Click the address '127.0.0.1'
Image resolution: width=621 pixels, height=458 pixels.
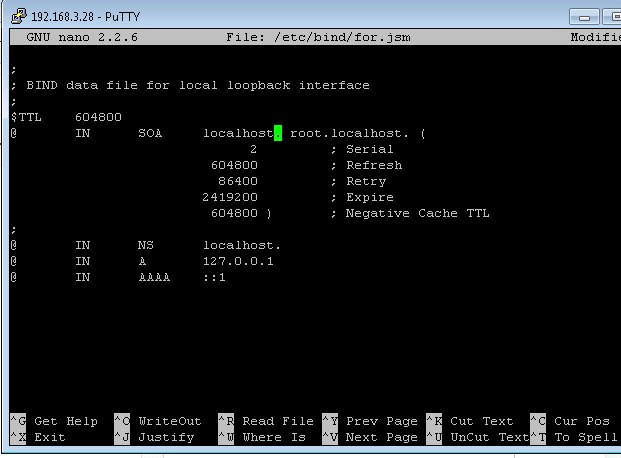click(x=238, y=261)
